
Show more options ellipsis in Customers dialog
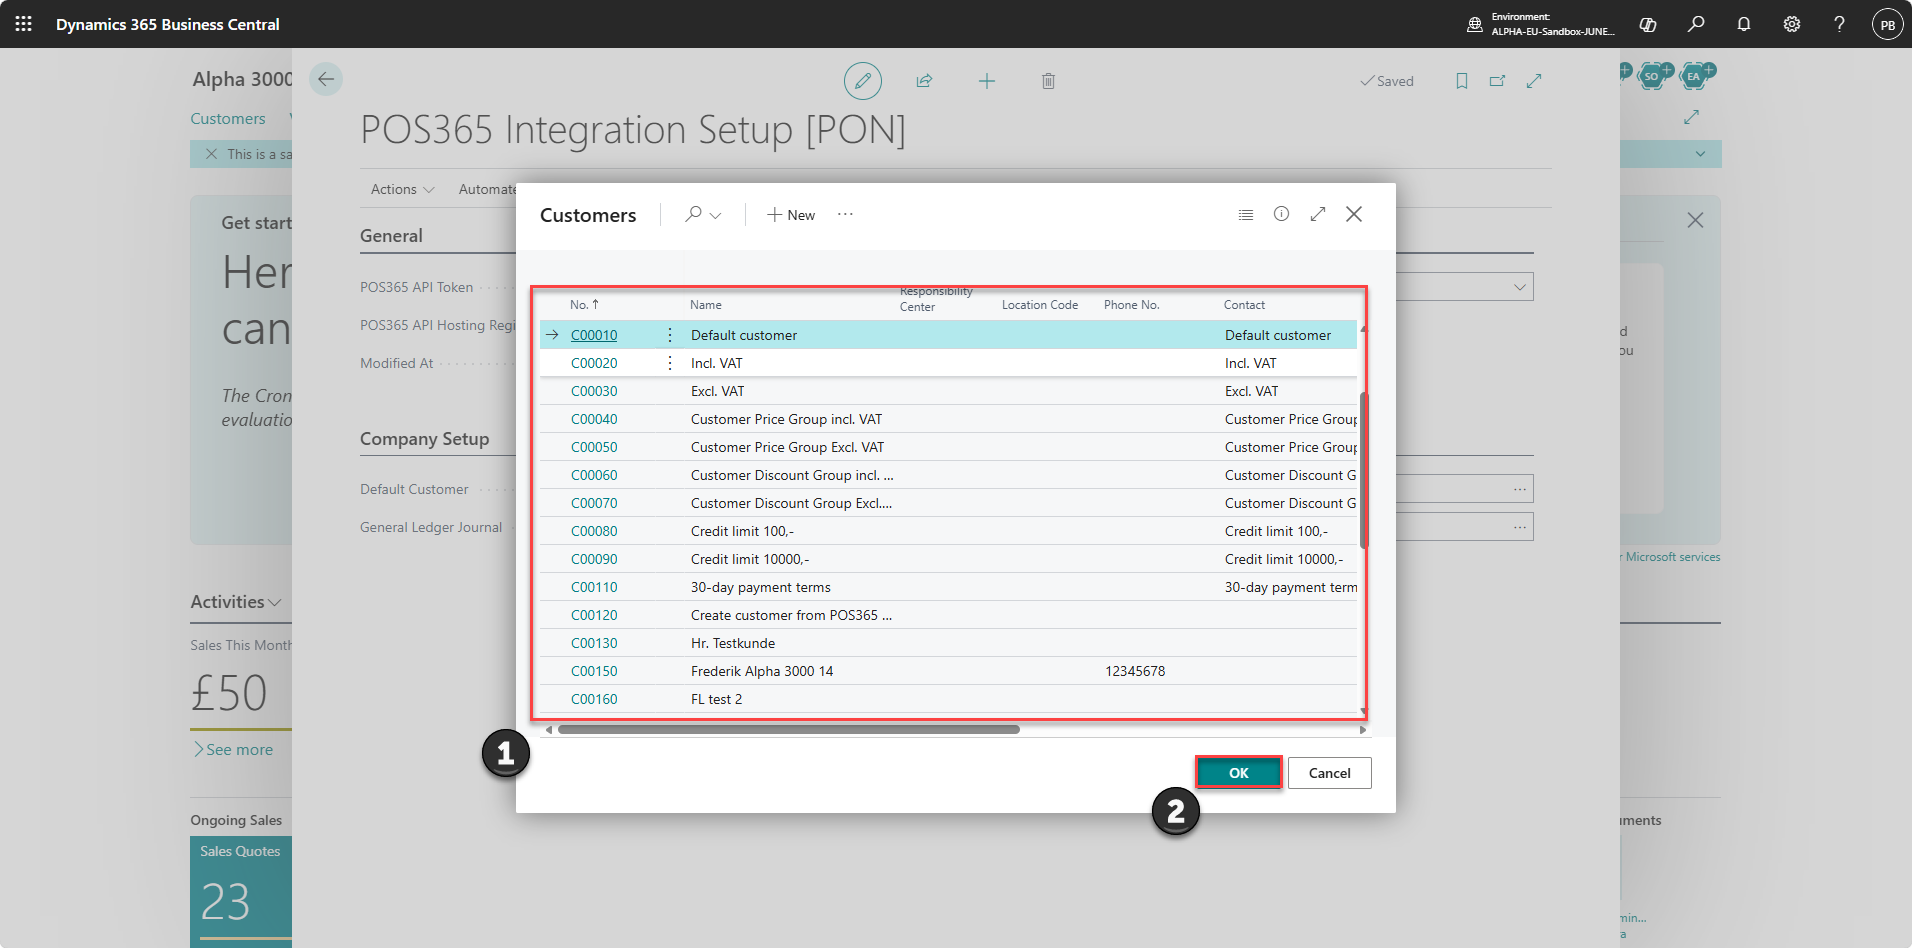[846, 214]
